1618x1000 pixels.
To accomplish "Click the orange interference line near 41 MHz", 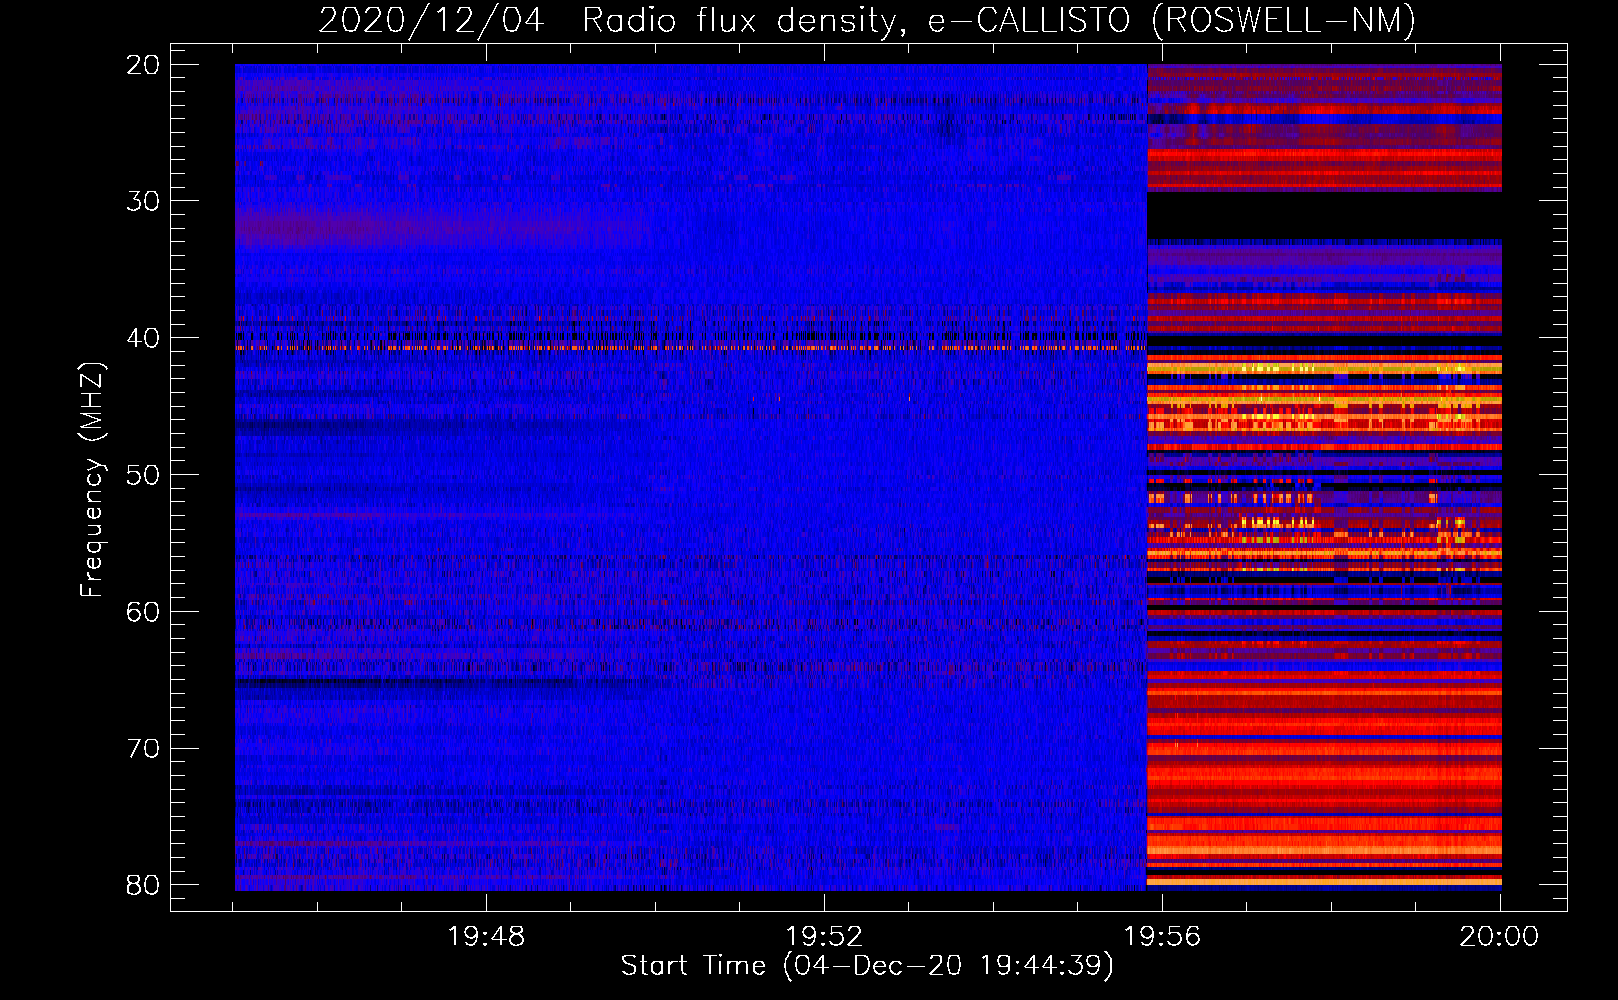I will click(690, 348).
